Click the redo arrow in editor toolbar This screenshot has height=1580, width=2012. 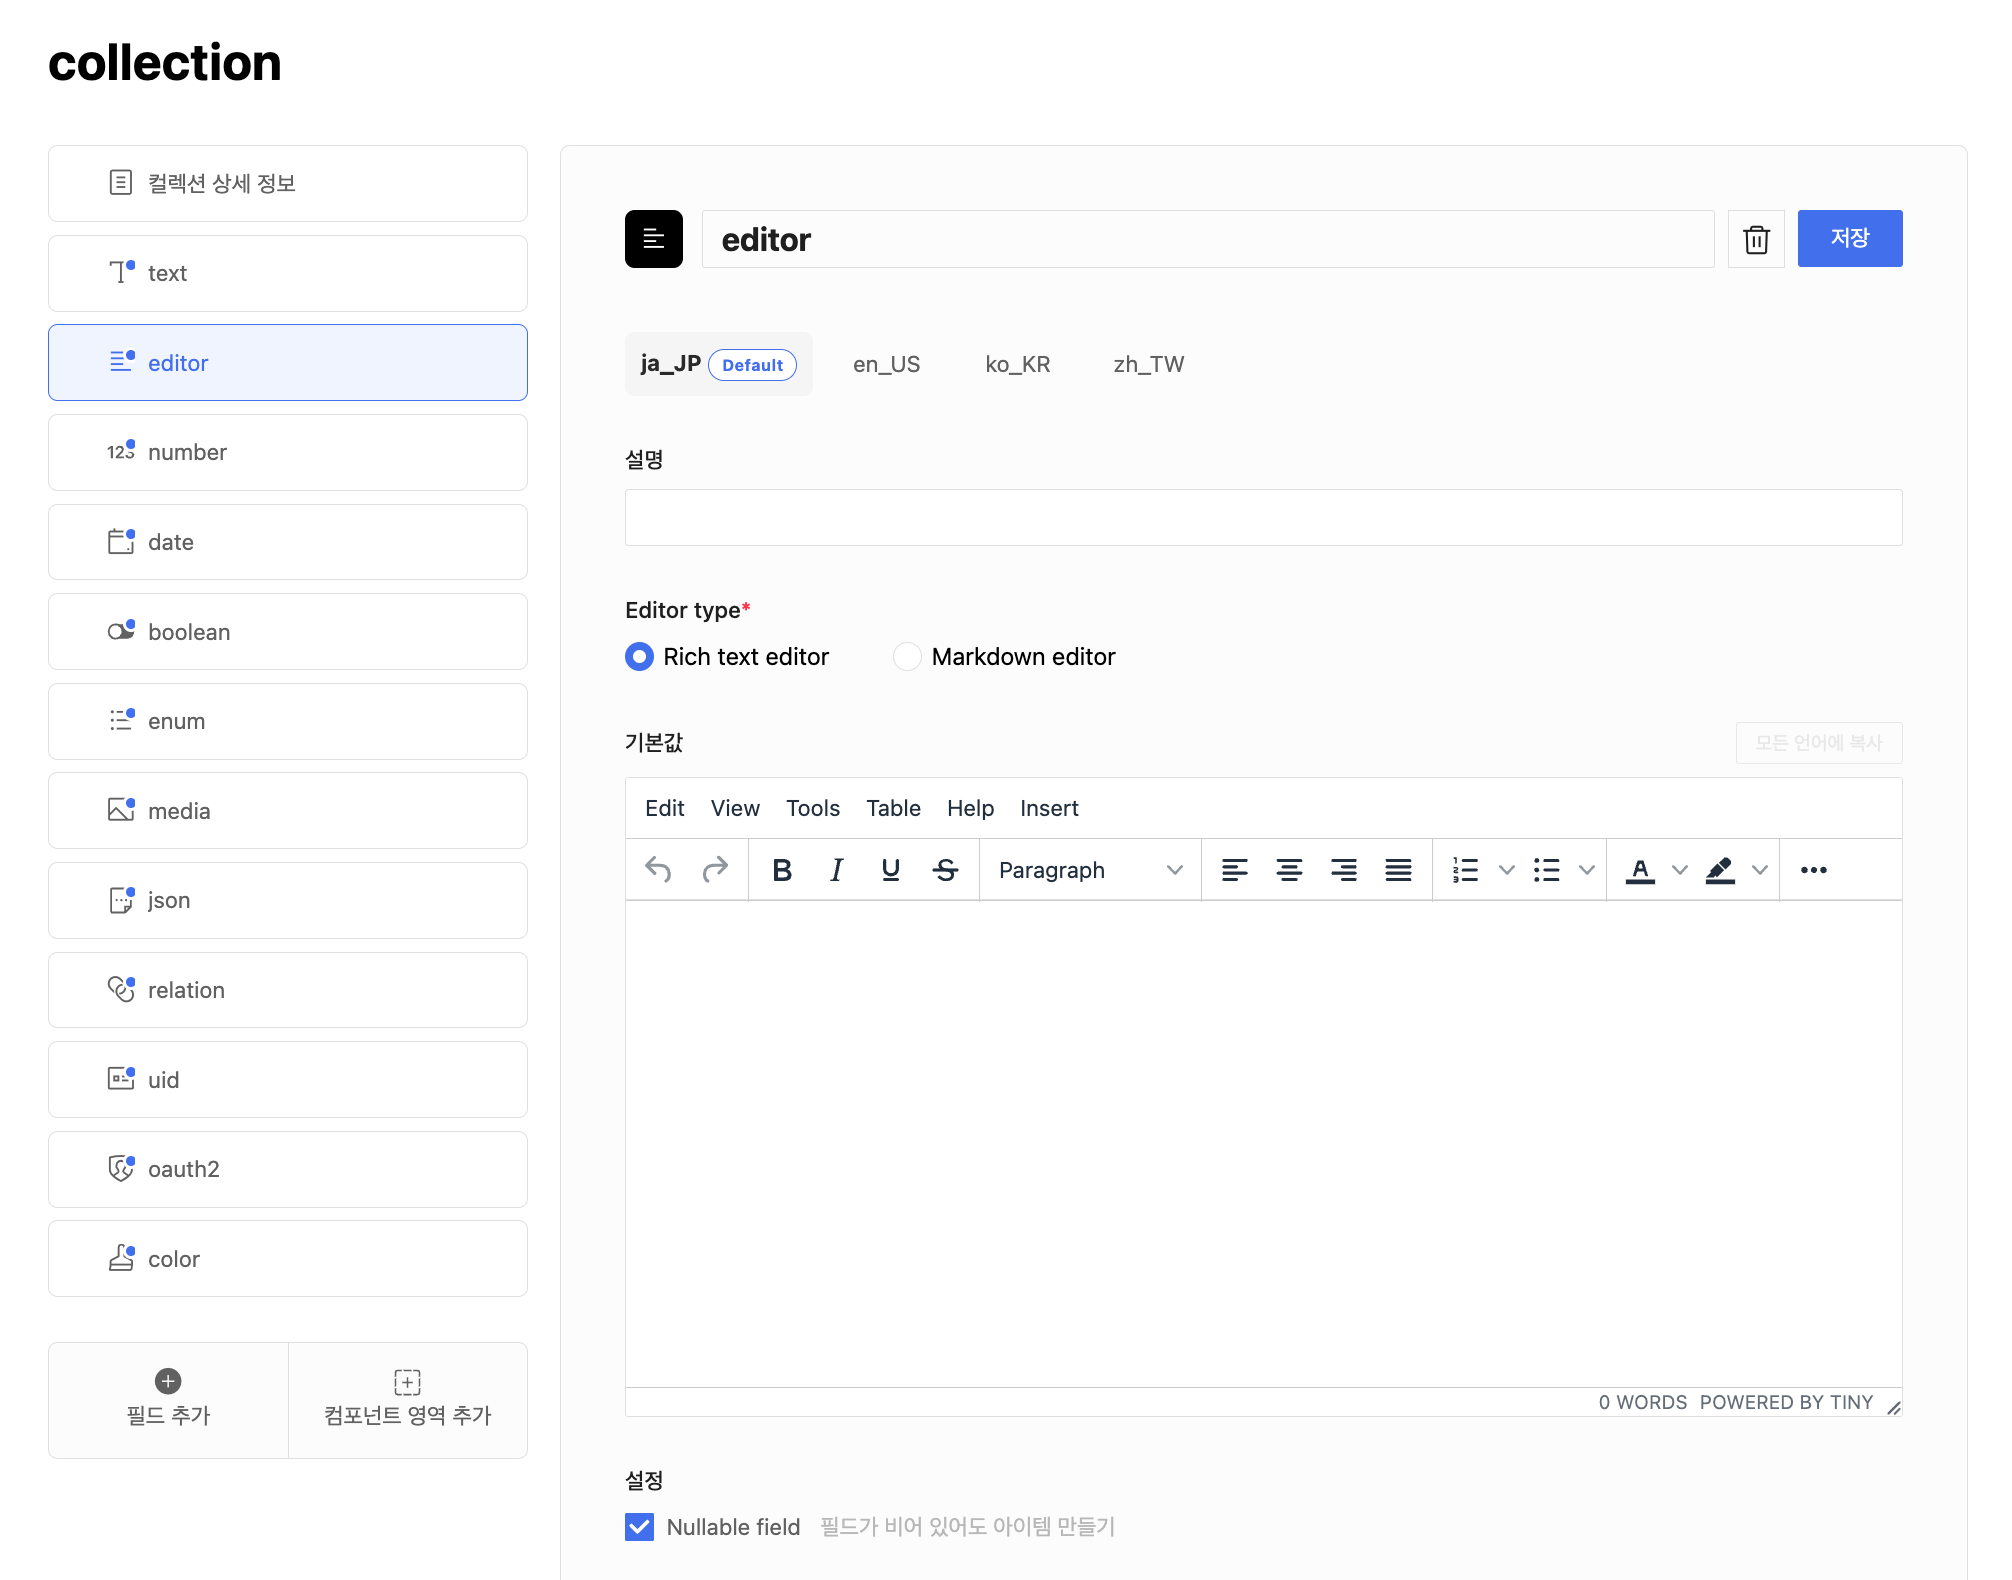(x=715, y=870)
